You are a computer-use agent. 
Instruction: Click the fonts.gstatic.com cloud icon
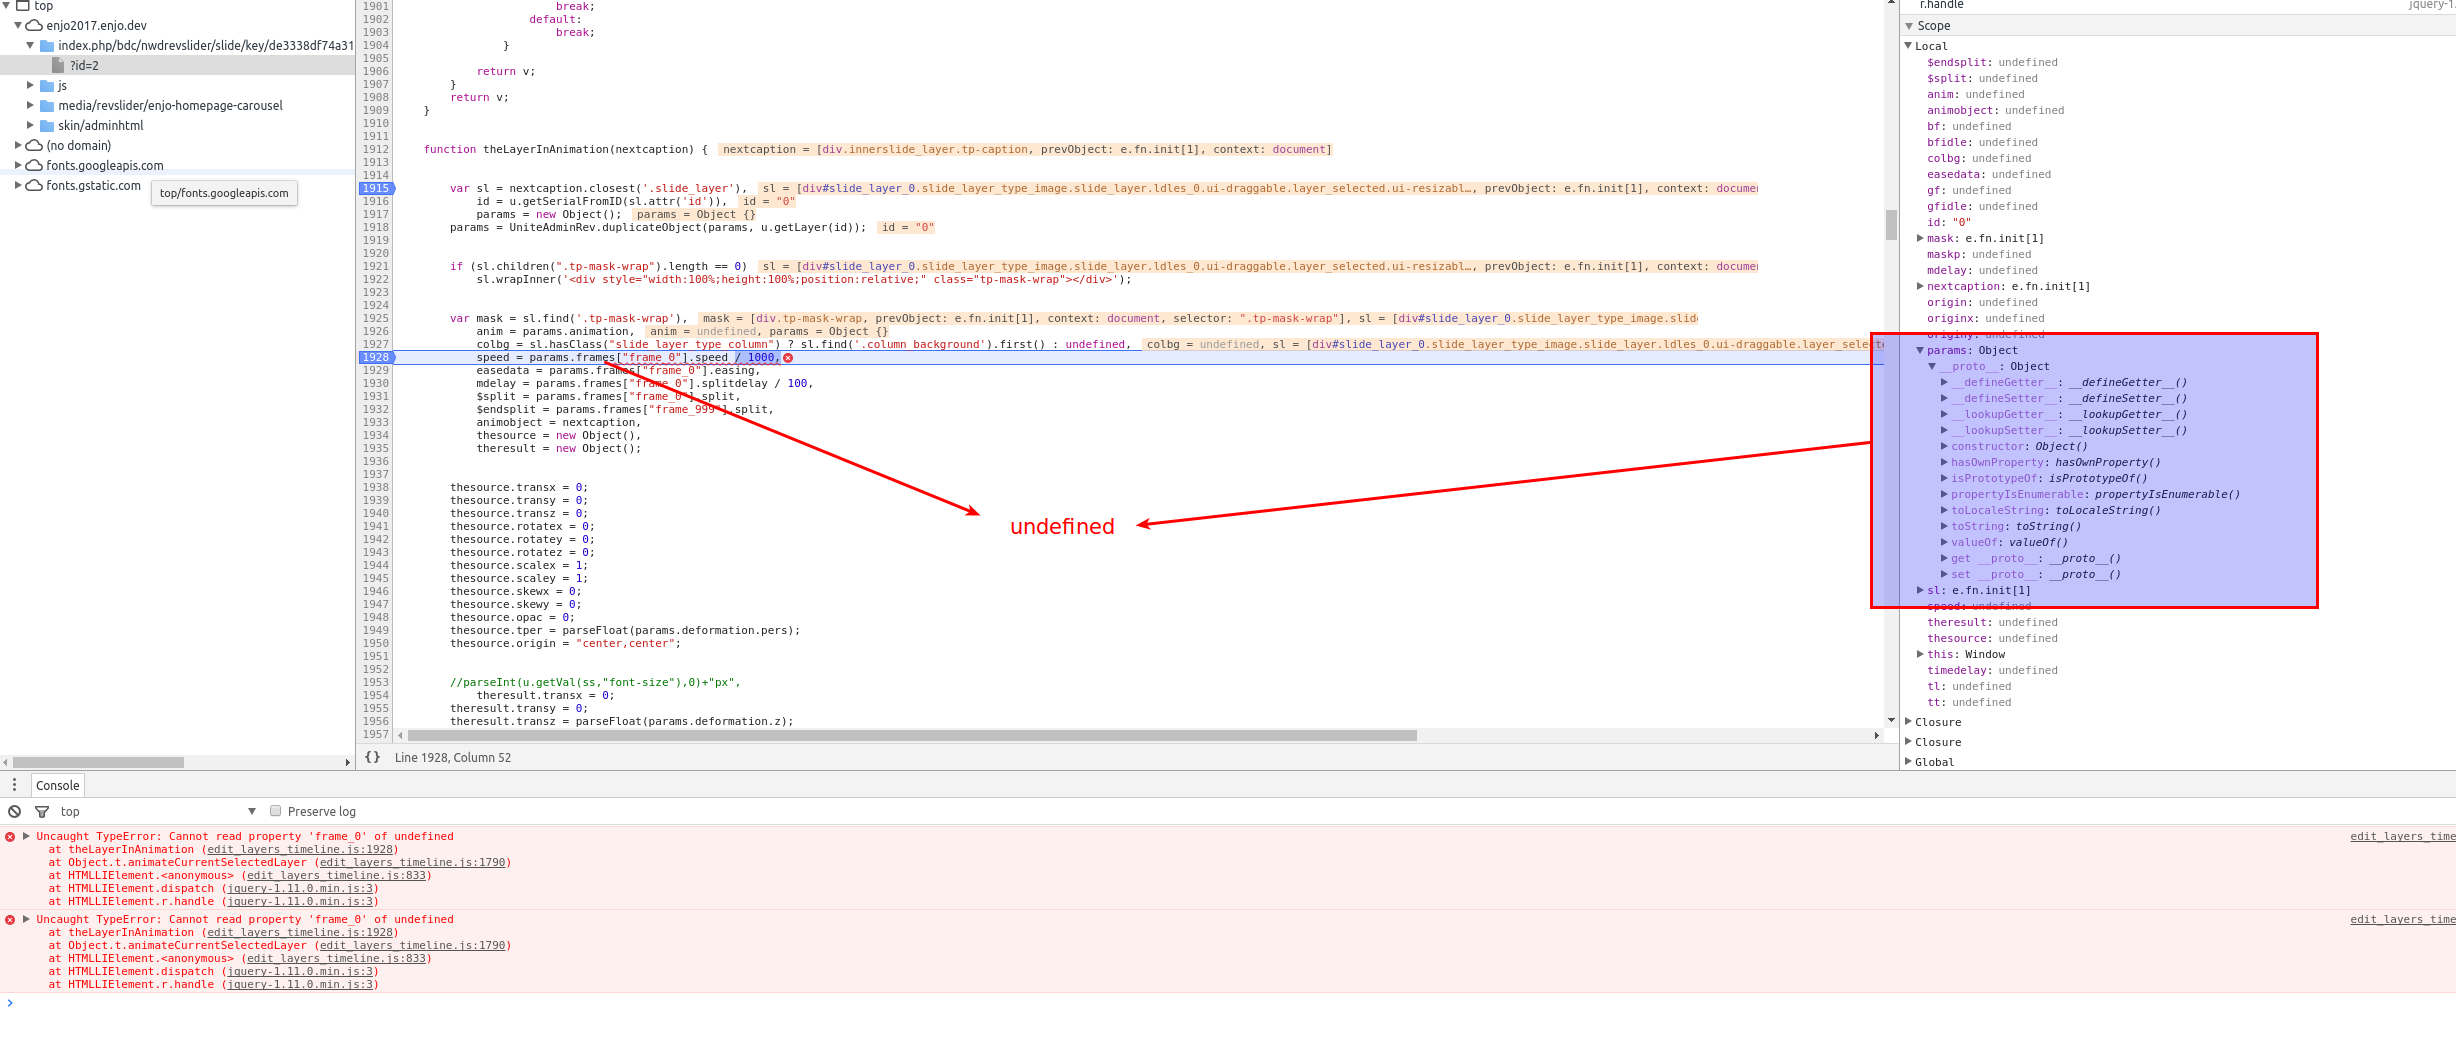(34, 185)
